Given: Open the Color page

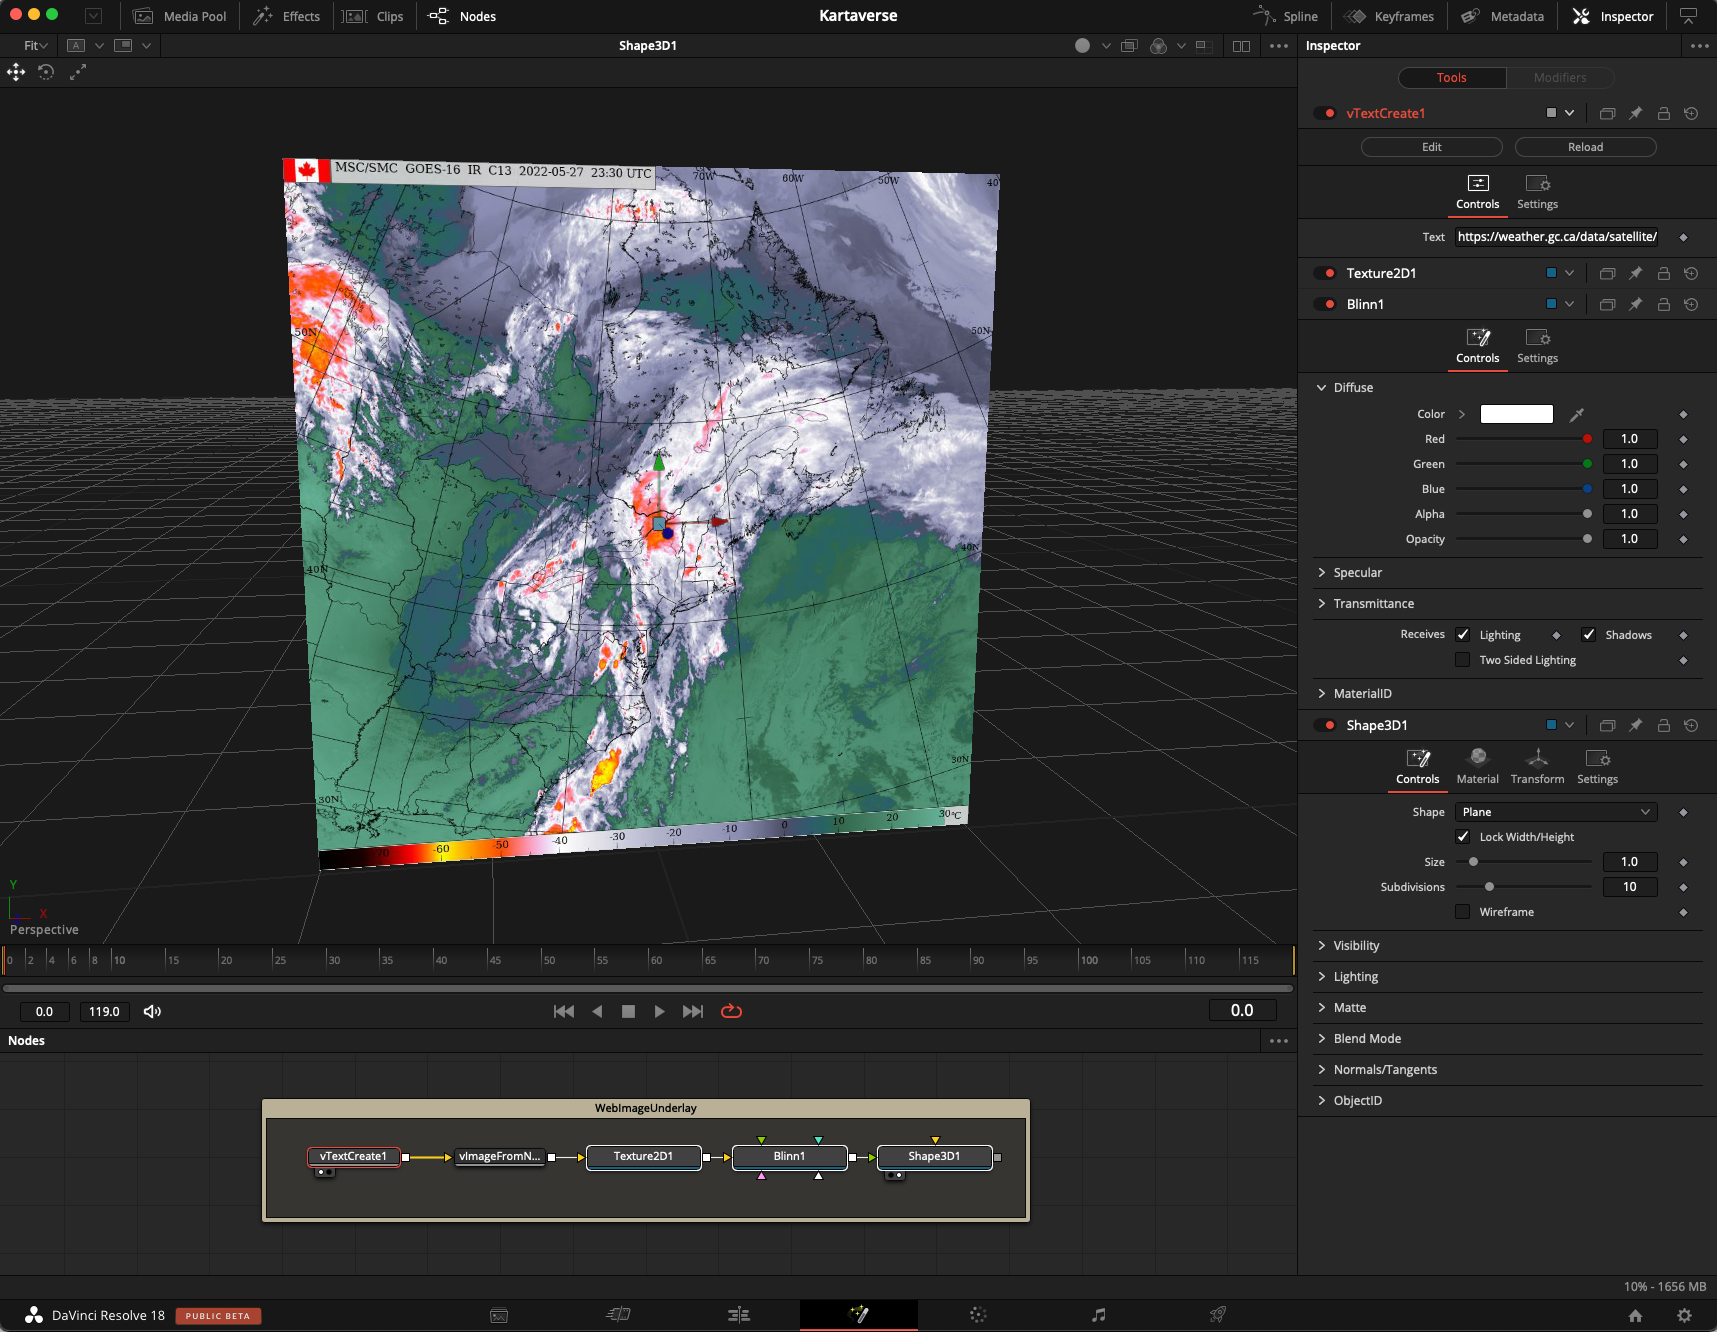Looking at the screenshot, I should (x=978, y=1315).
